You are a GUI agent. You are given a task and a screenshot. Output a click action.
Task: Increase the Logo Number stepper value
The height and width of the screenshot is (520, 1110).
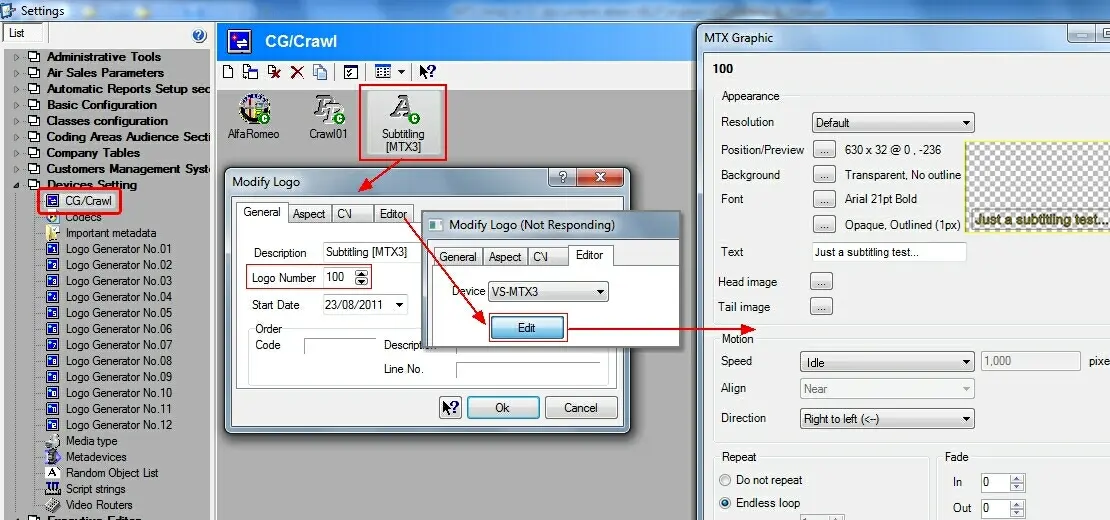(362, 273)
